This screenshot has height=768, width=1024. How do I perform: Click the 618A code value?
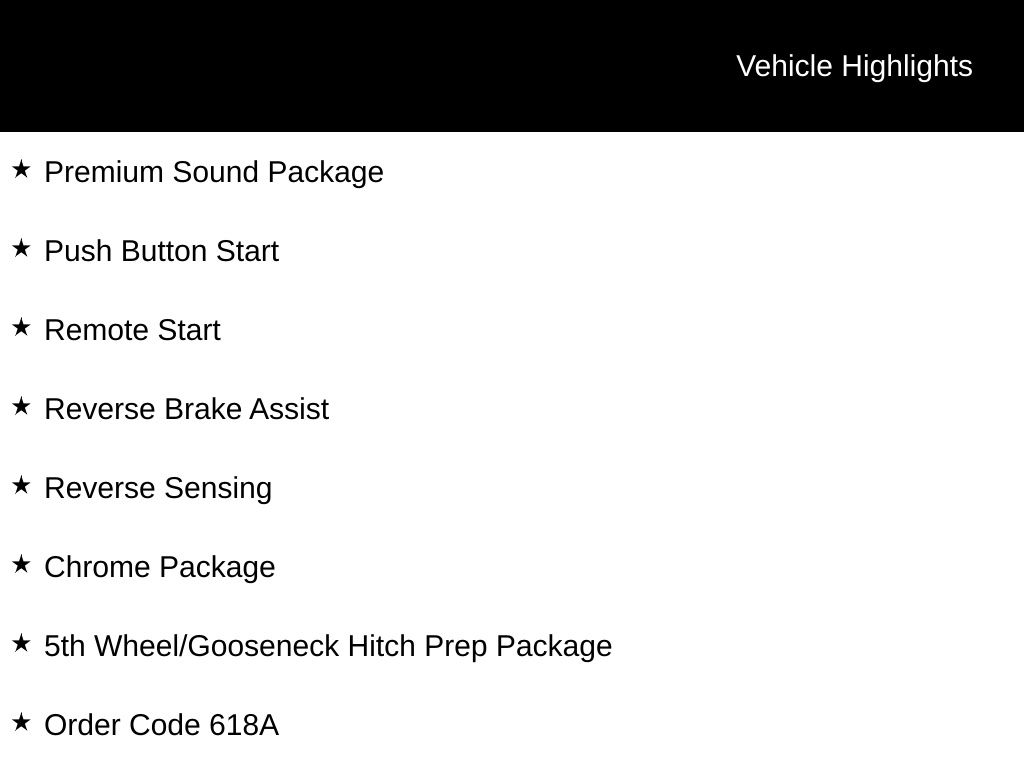pos(244,725)
